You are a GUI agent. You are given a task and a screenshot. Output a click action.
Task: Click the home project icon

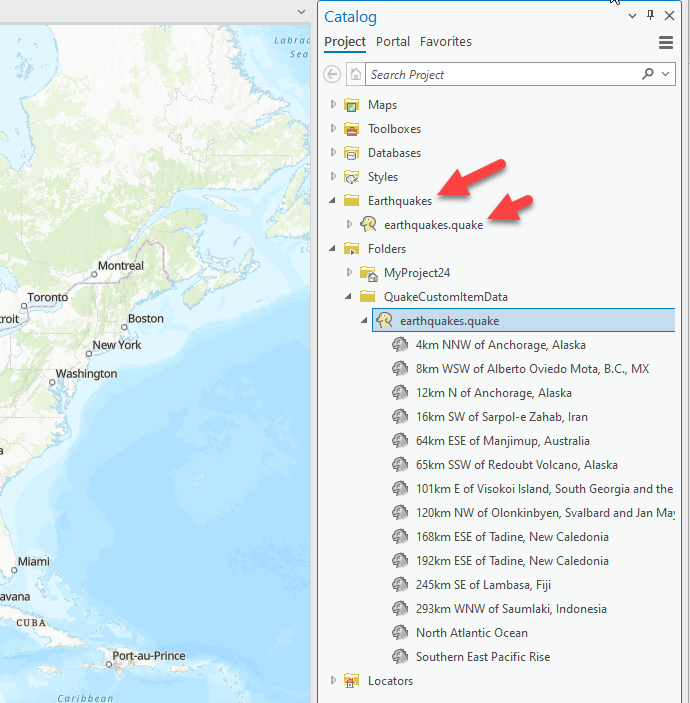(355, 74)
